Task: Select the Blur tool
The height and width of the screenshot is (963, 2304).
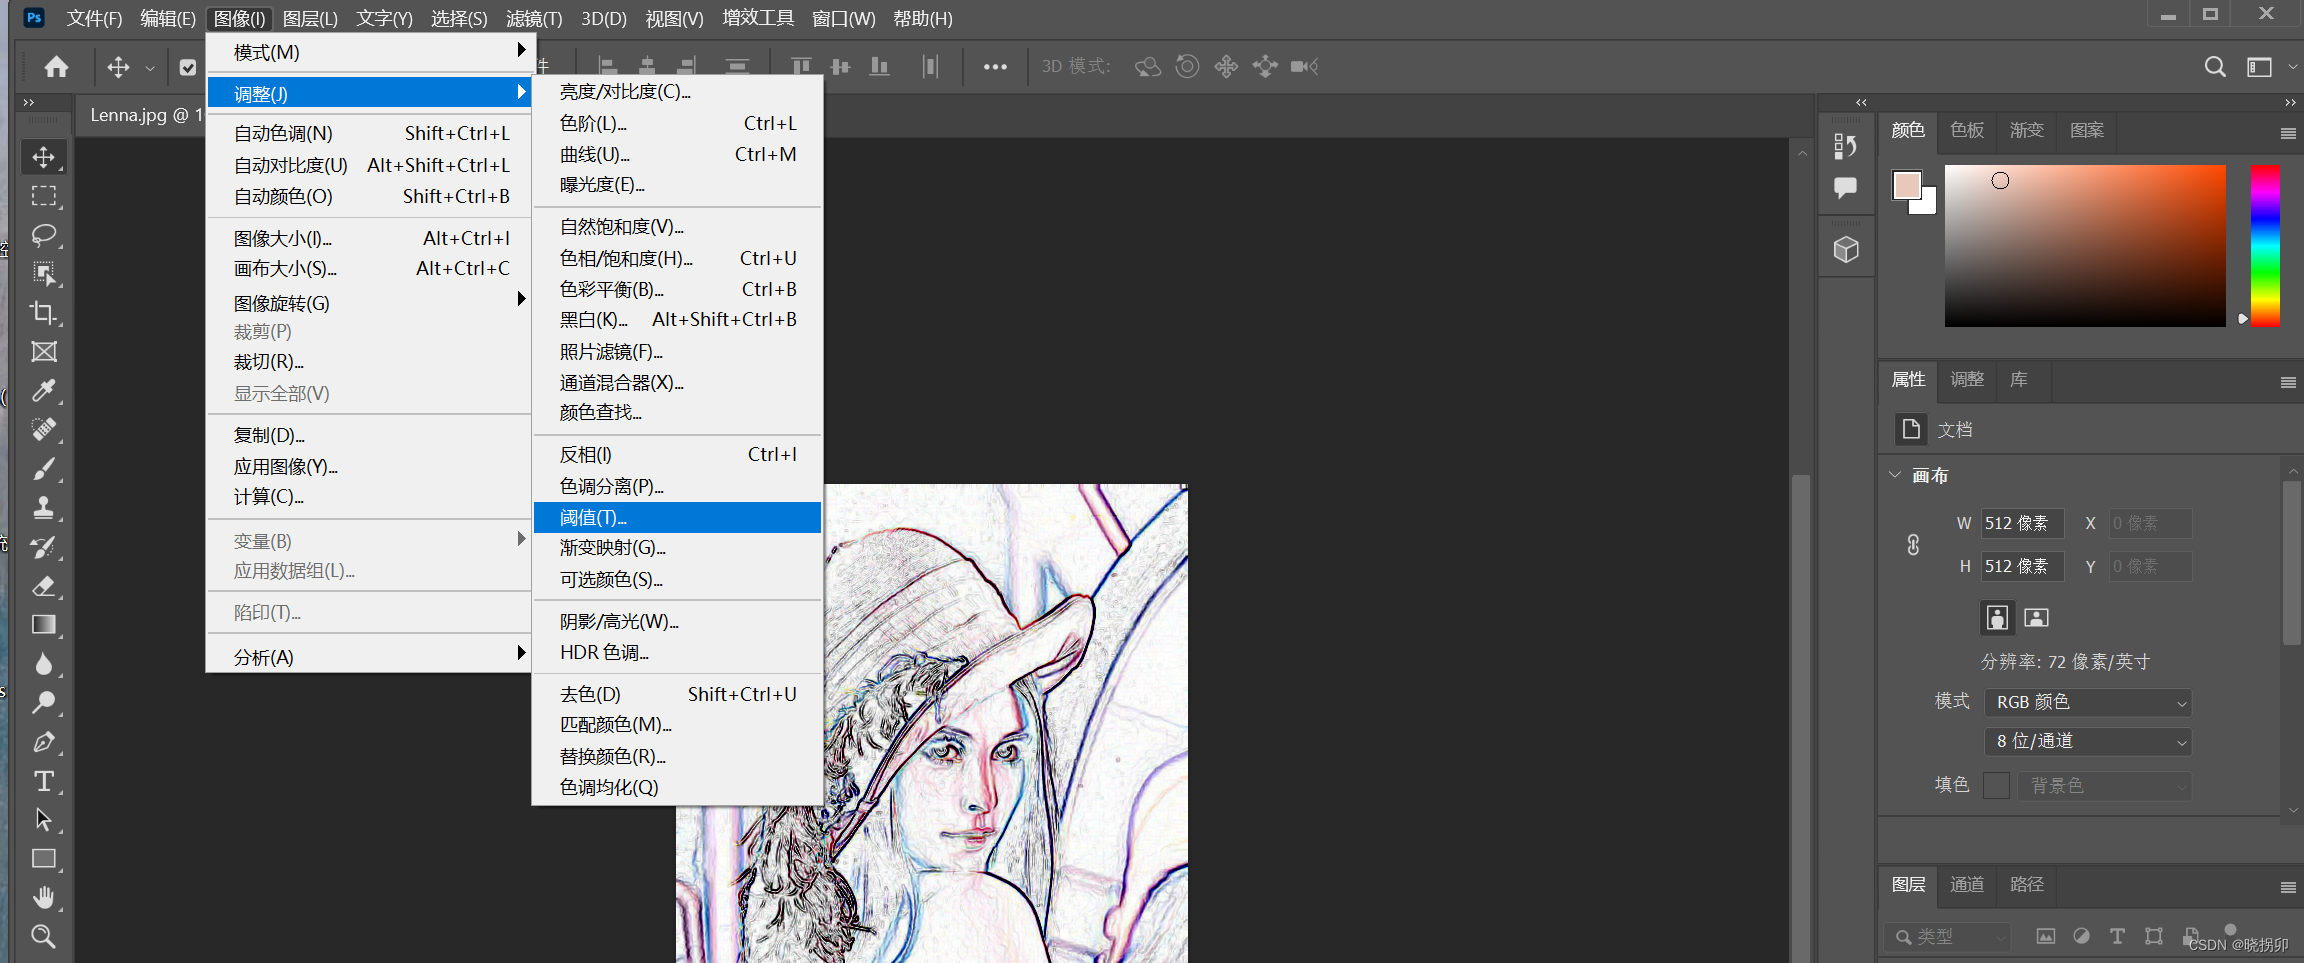Action: 43,664
